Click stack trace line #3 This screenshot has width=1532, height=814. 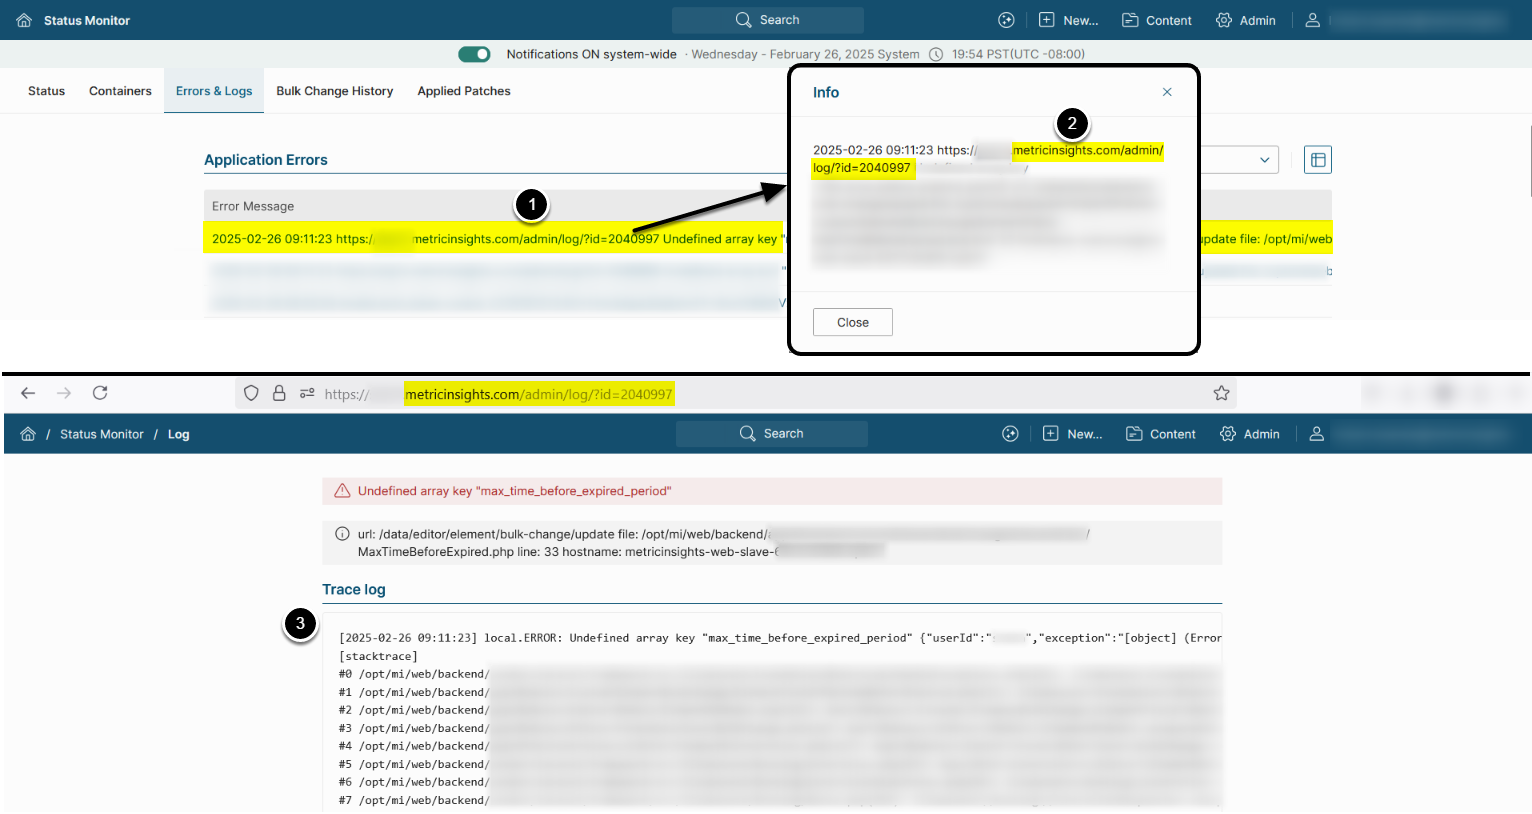780,728
